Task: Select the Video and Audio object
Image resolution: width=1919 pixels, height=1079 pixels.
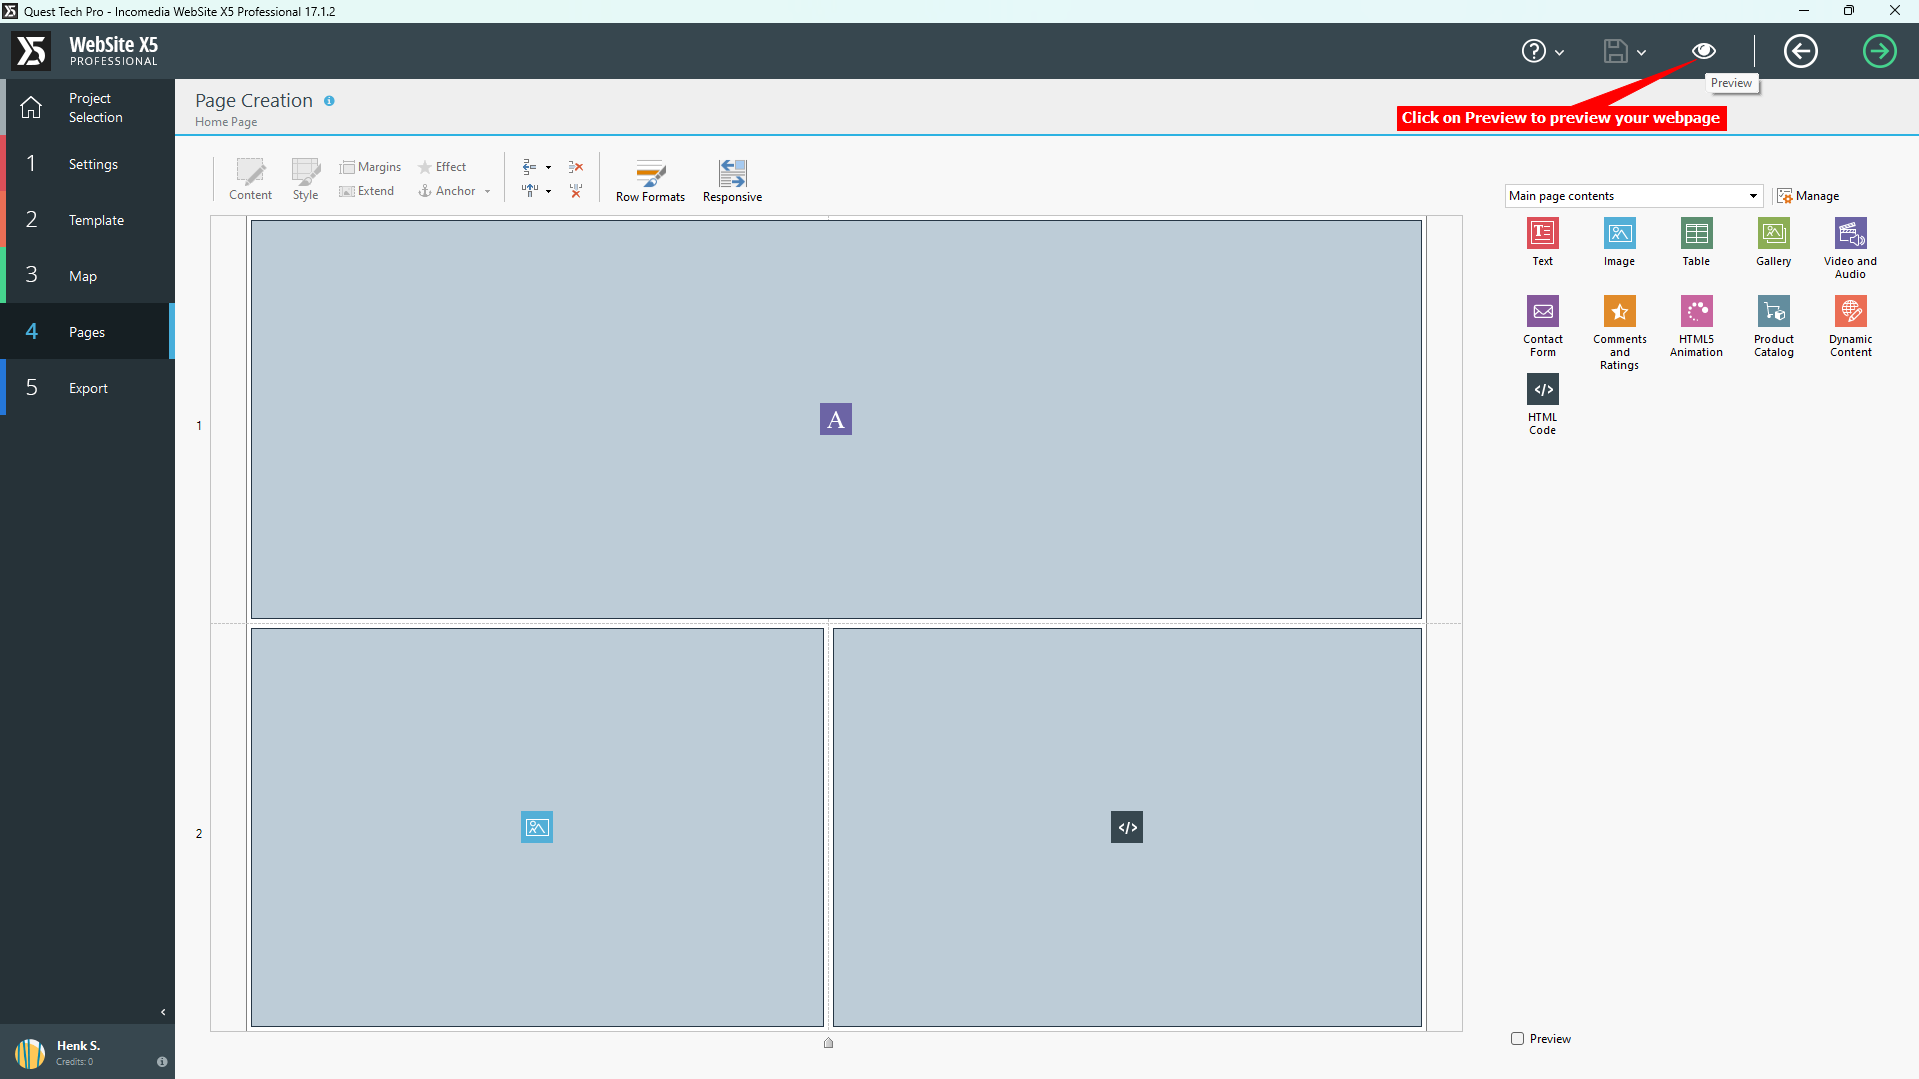Action: pyautogui.click(x=1850, y=249)
